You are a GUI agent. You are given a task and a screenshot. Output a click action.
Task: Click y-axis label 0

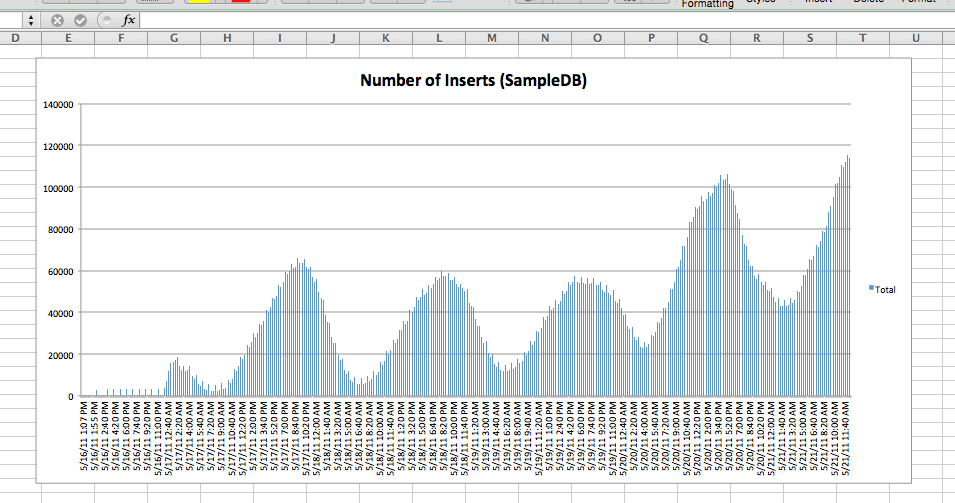(x=71, y=396)
